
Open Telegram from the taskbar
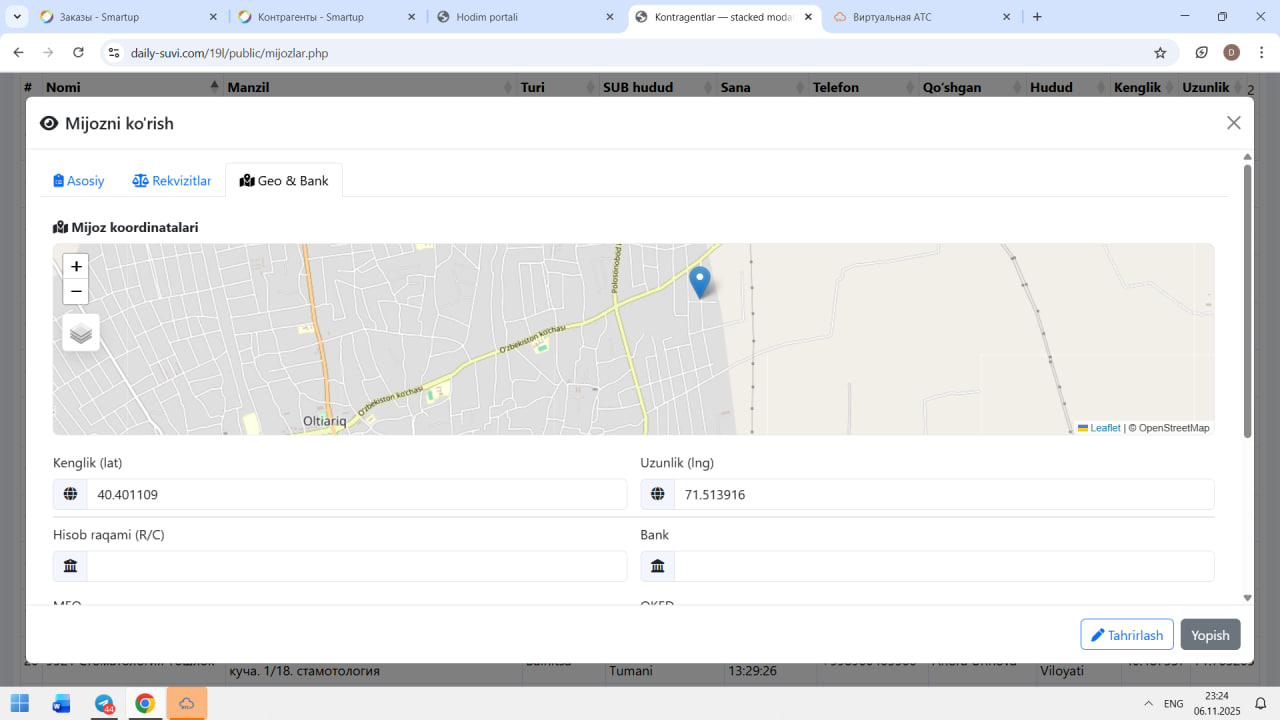[104, 703]
